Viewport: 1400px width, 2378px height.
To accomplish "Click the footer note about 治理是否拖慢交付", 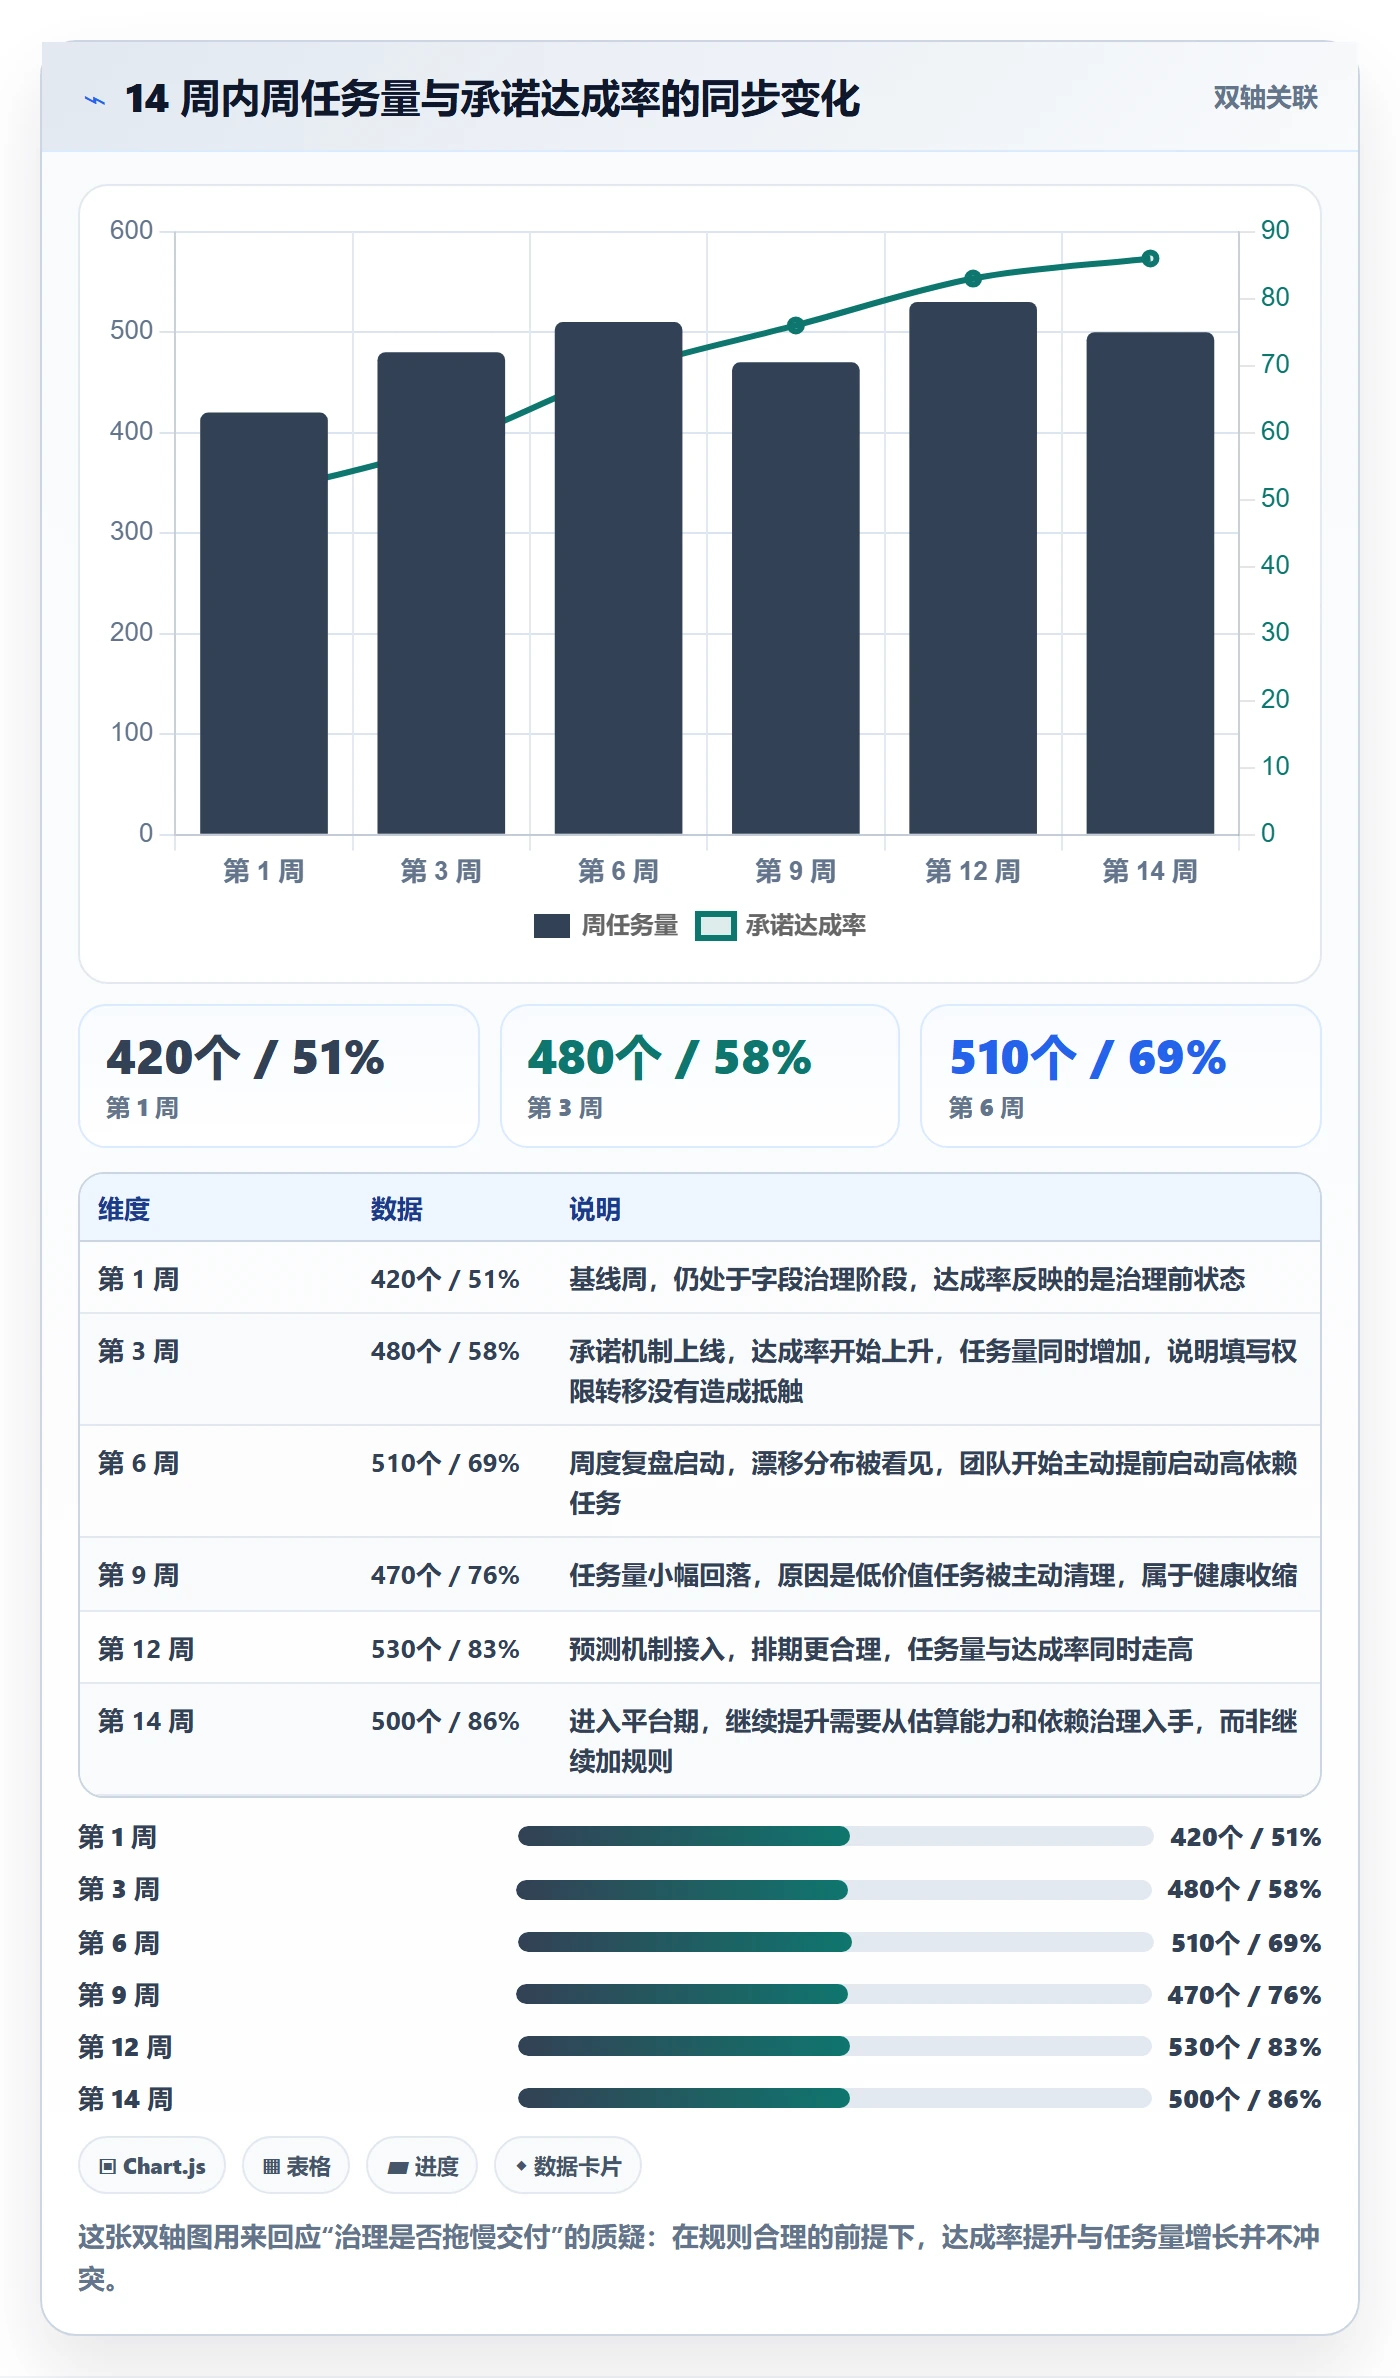I will coord(699,2258).
